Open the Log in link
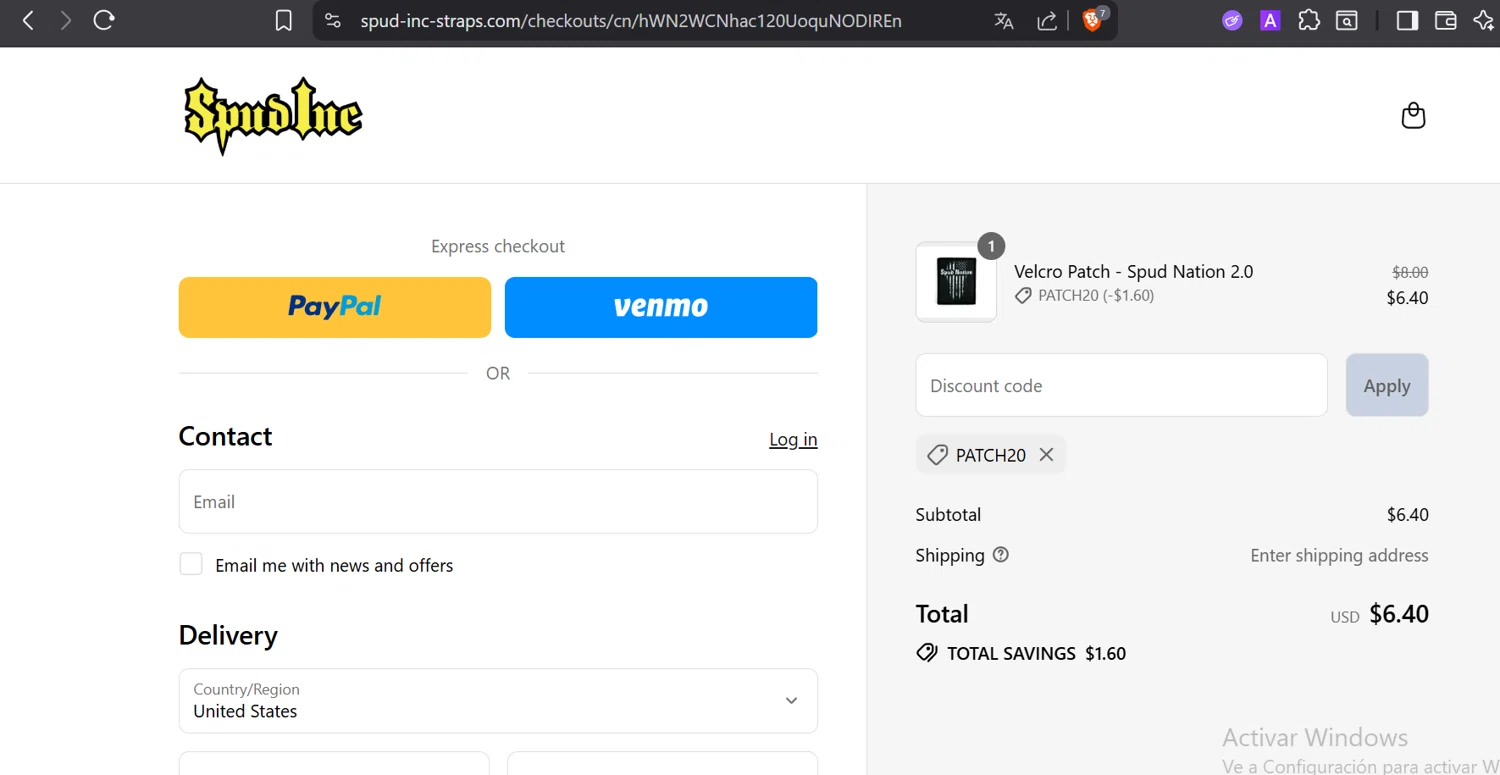The height and width of the screenshot is (775, 1500). click(x=793, y=439)
